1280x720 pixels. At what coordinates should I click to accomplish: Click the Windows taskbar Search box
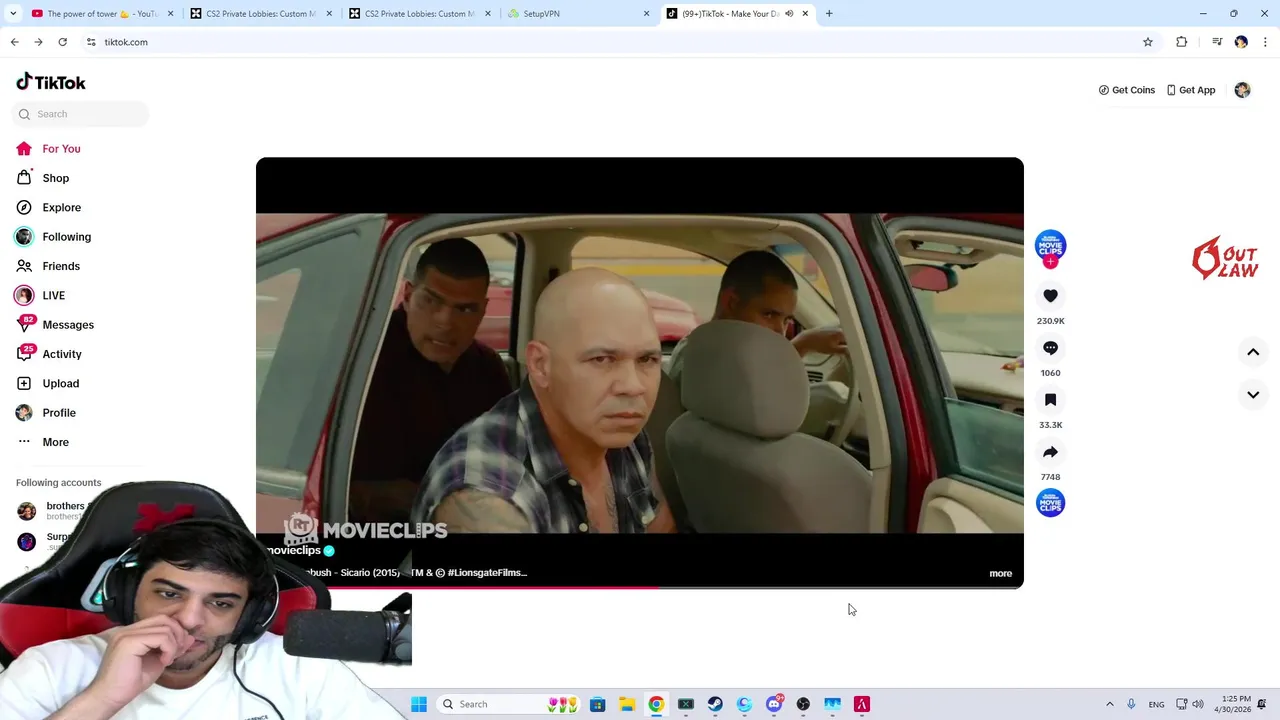tap(509, 704)
